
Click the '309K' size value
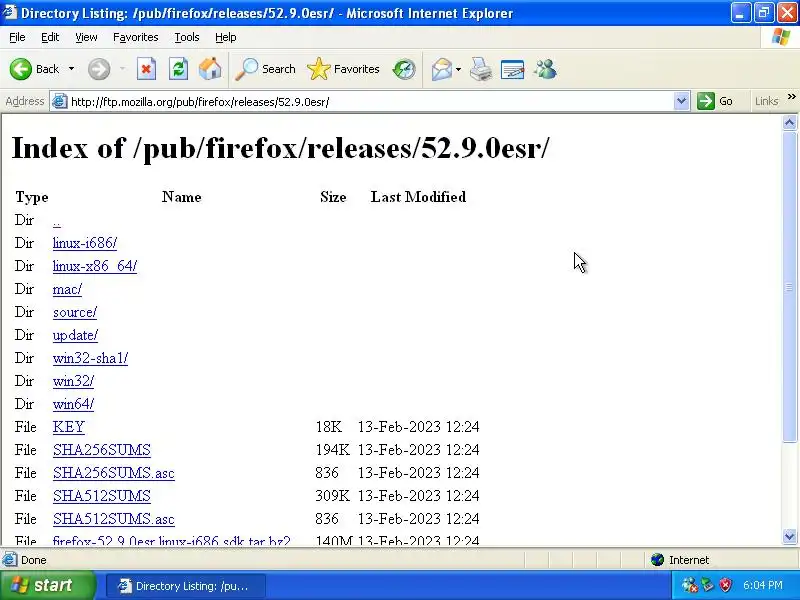(332, 495)
